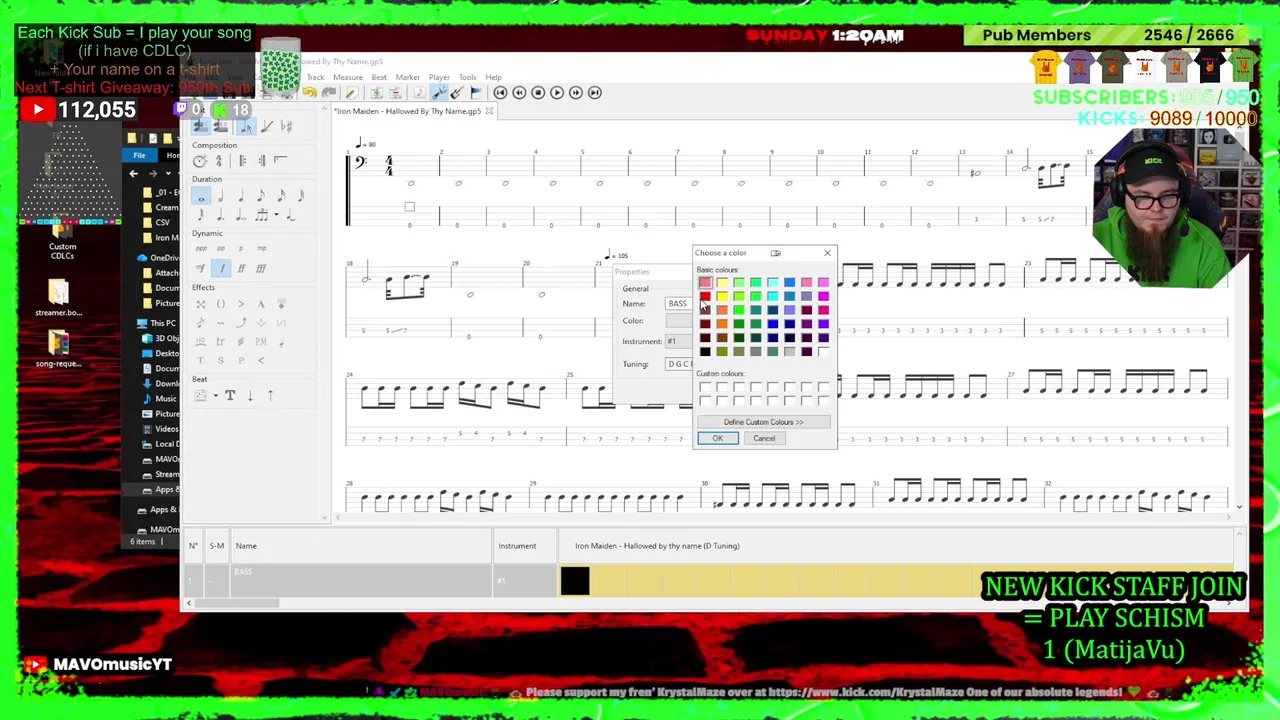
Task: Click the repeat open icon in Composition
Action: click(x=242, y=160)
